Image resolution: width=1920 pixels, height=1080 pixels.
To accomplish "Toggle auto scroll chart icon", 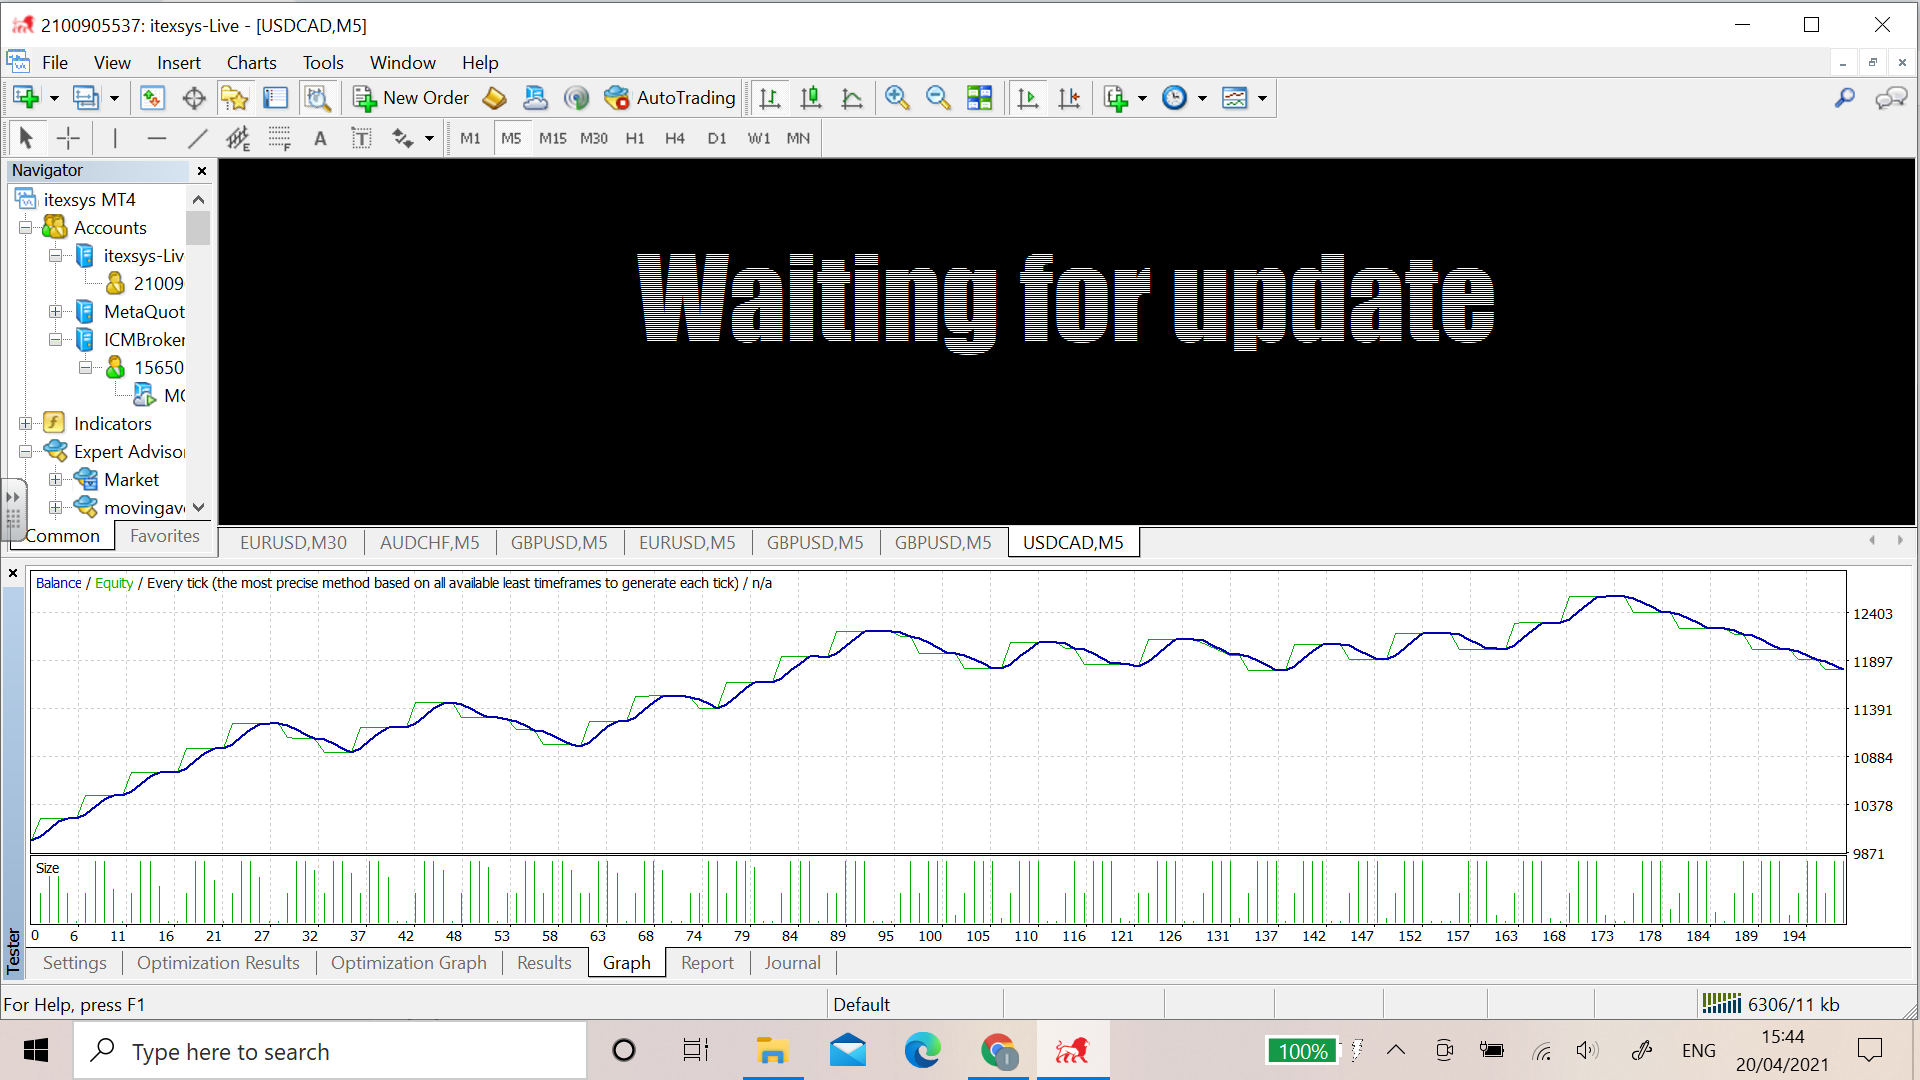I will (1028, 98).
